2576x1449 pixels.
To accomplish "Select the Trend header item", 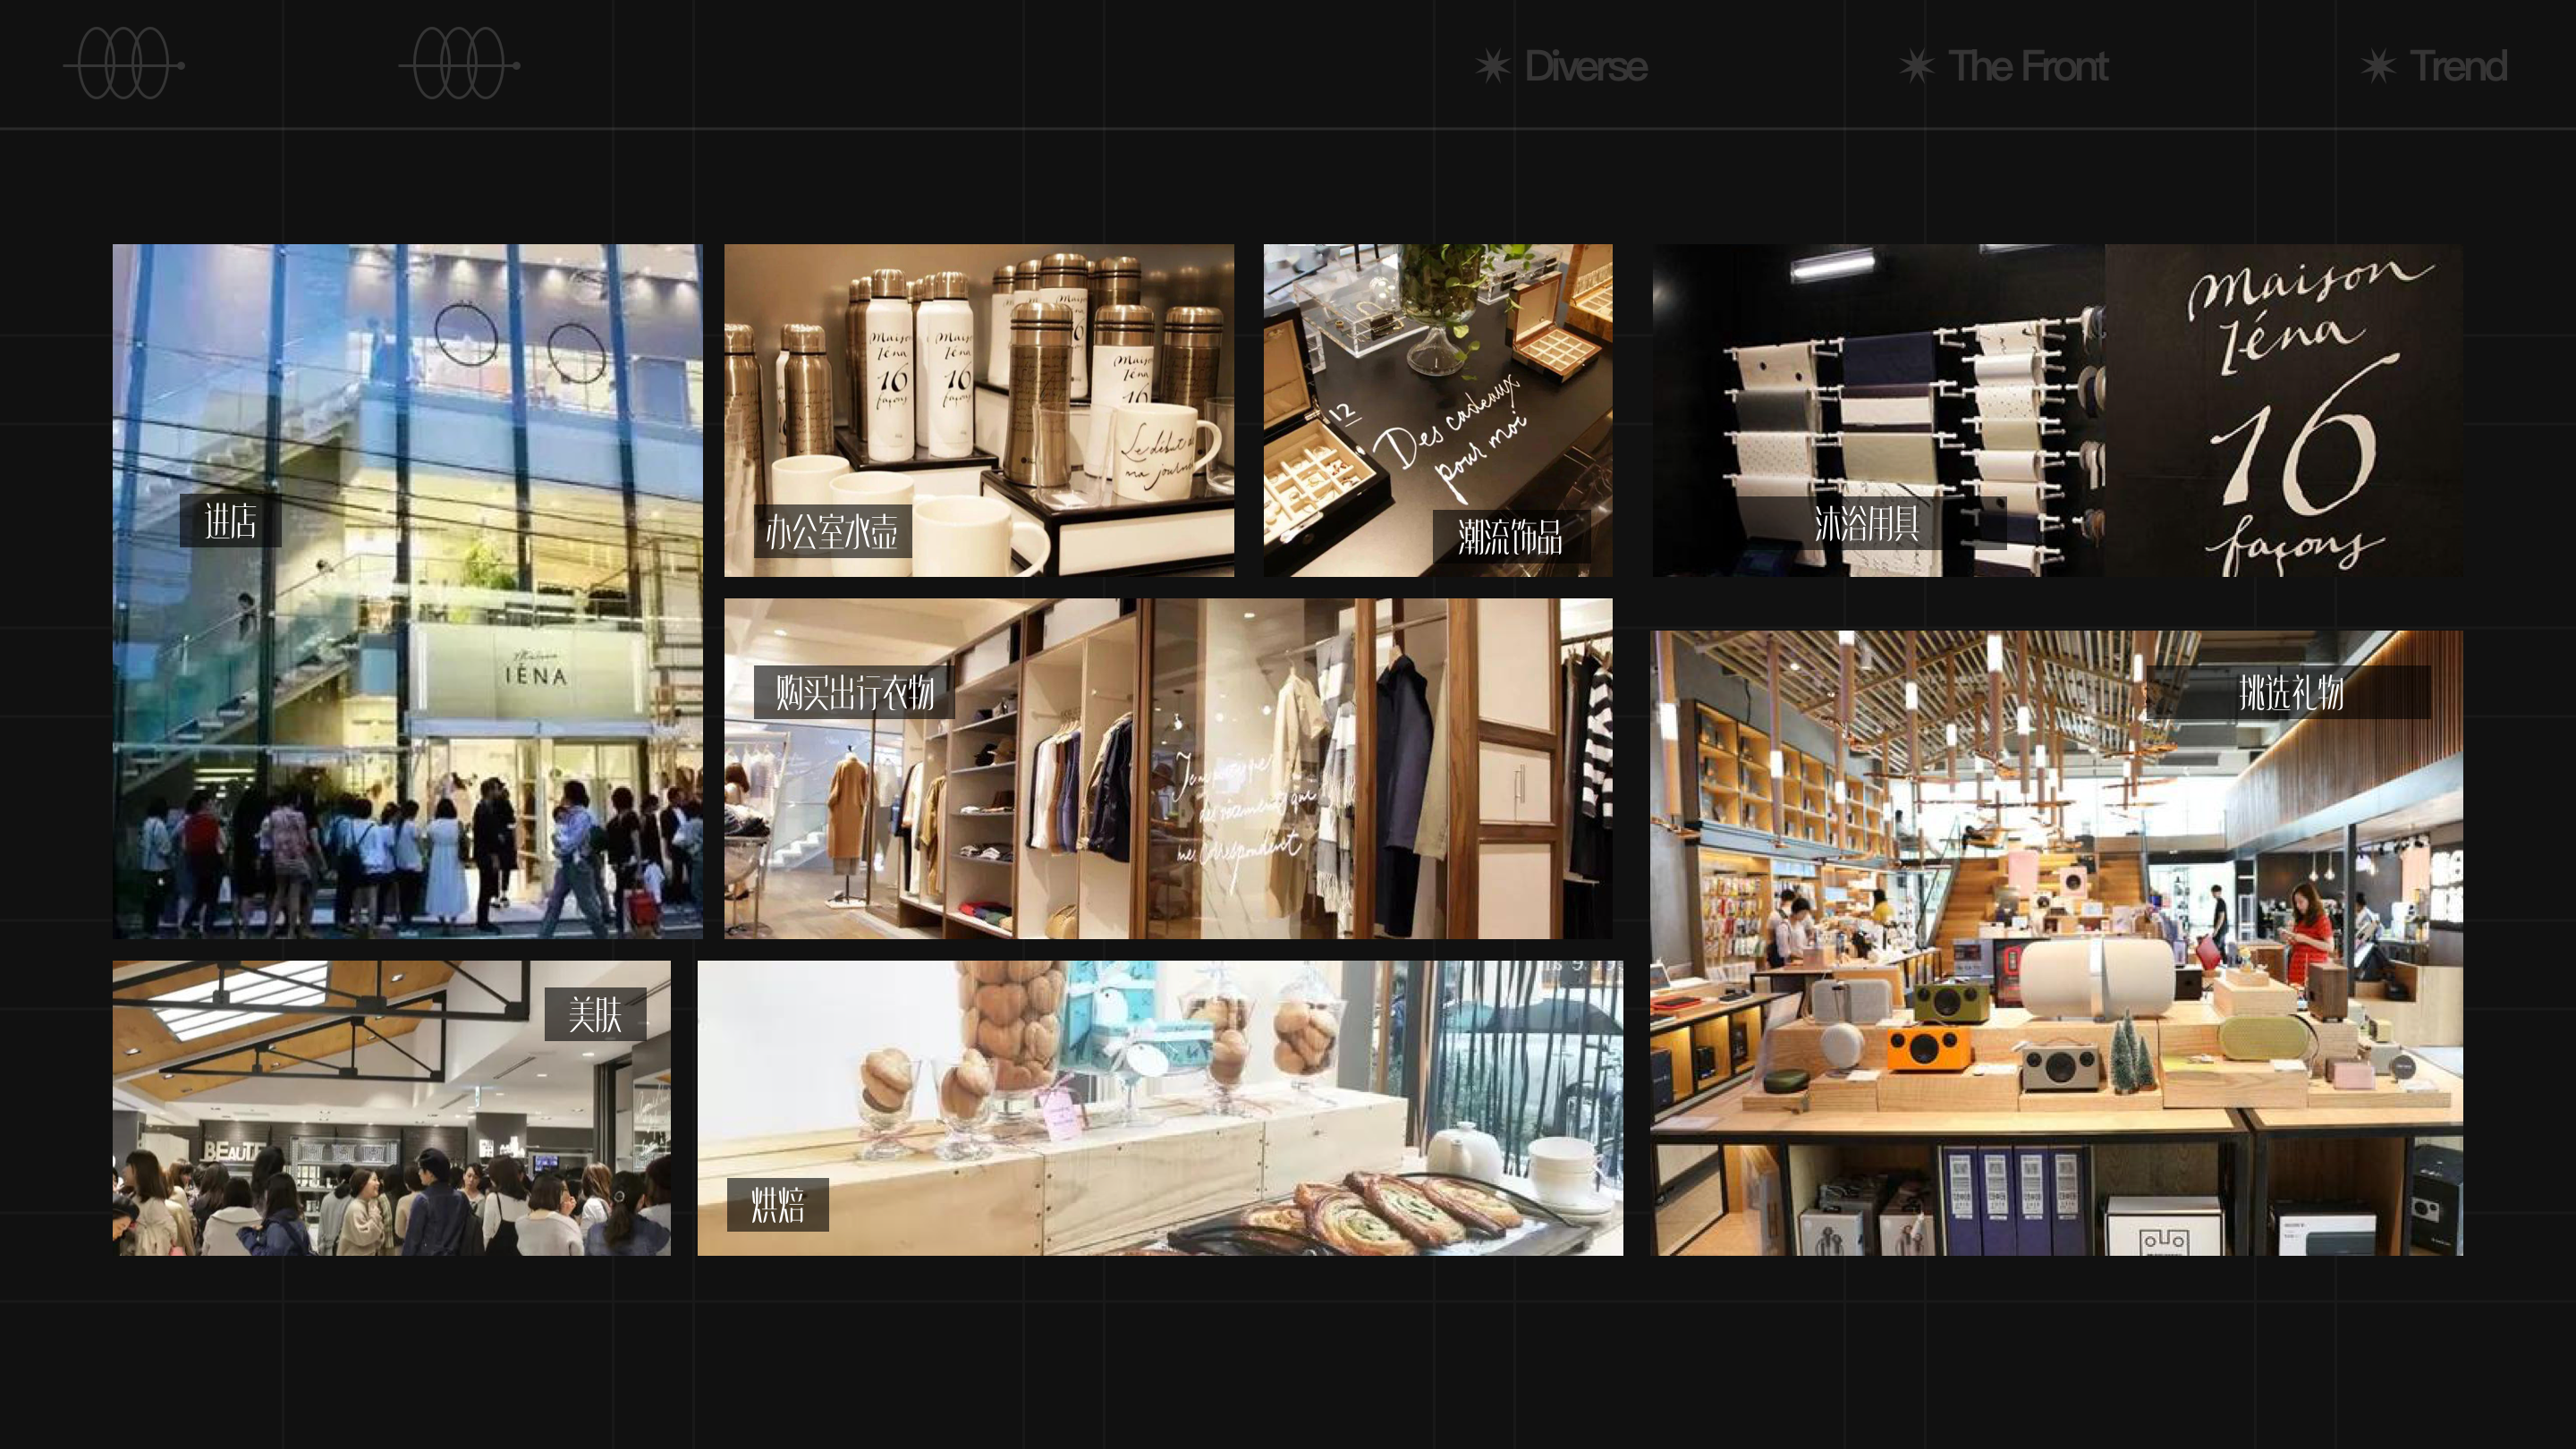I will pos(2458,66).
